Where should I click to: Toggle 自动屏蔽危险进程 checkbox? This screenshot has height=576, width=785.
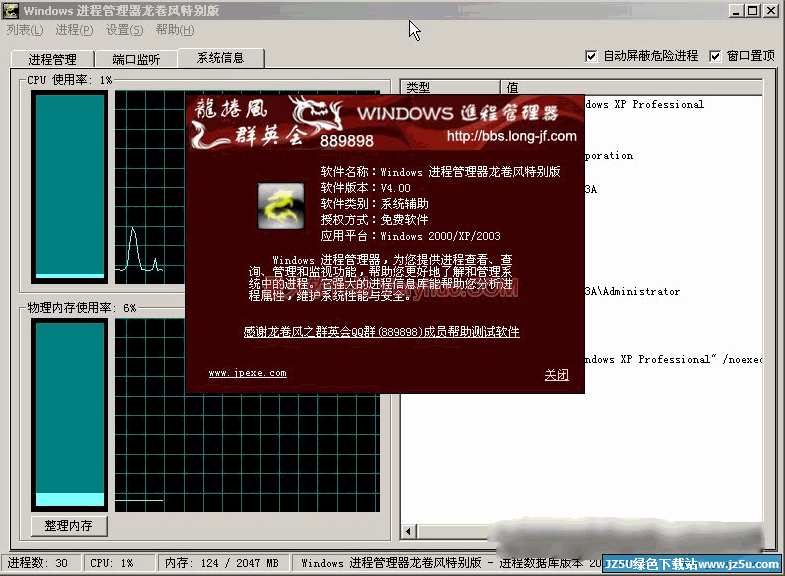(x=591, y=56)
